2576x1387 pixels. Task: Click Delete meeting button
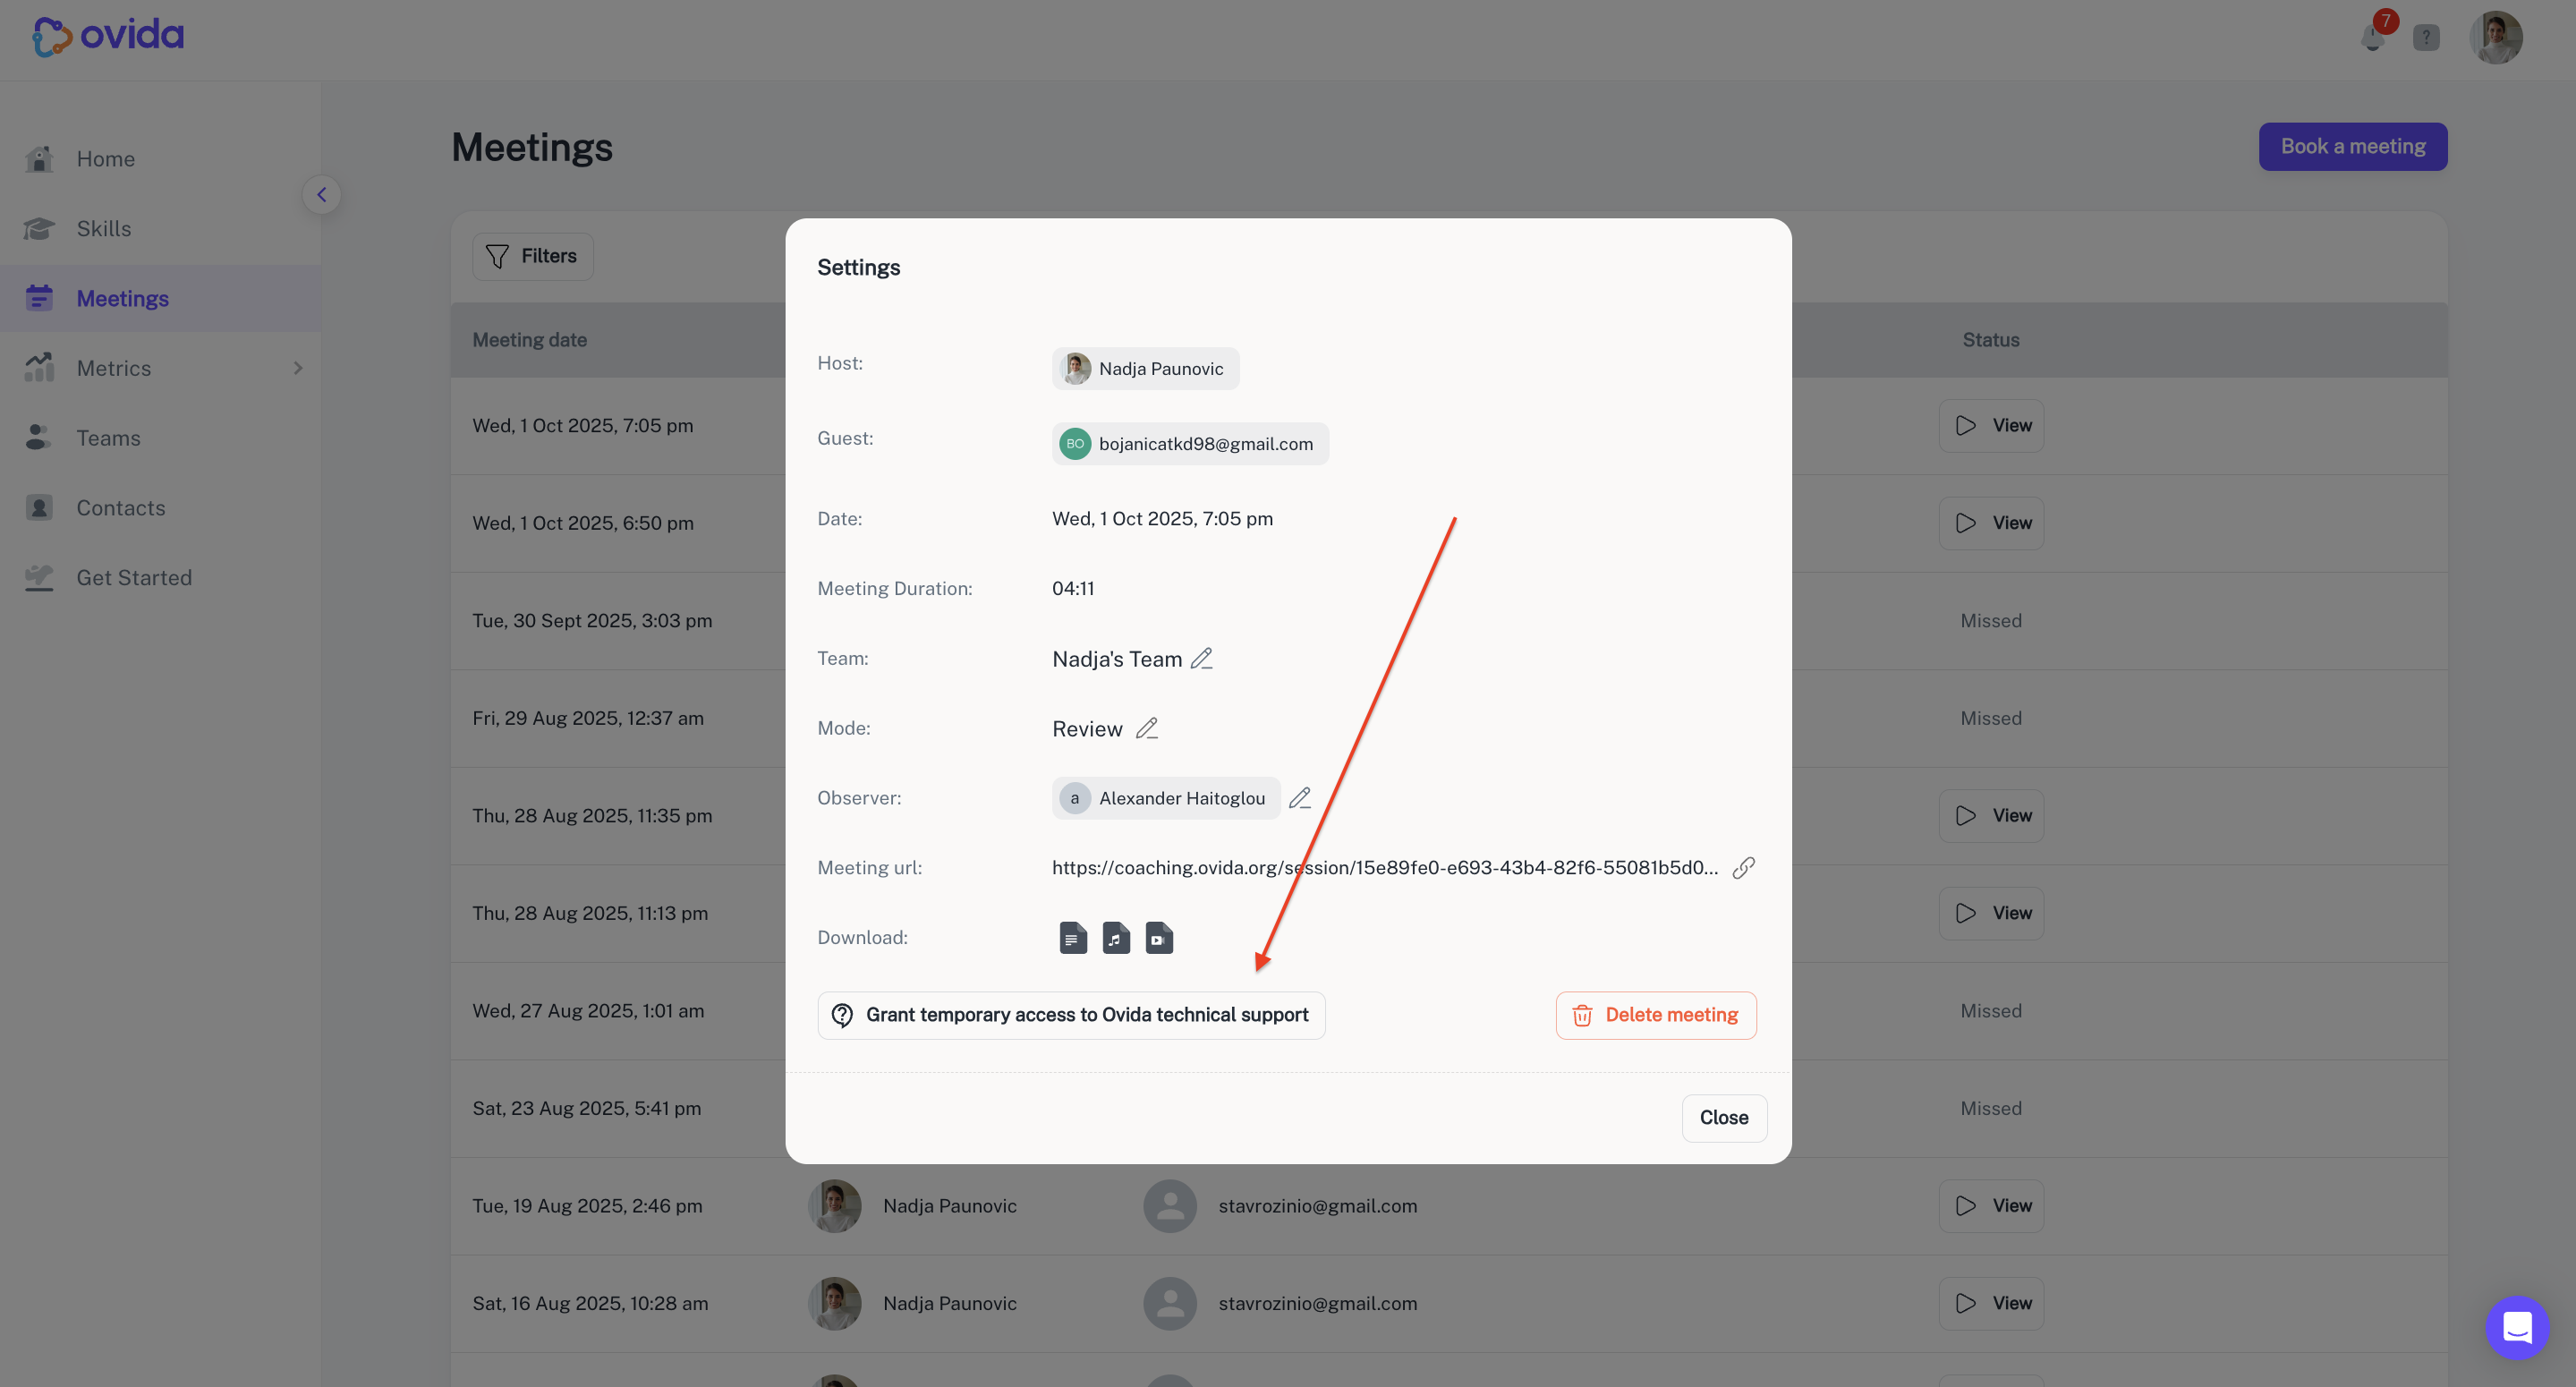coord(1655,1016)
